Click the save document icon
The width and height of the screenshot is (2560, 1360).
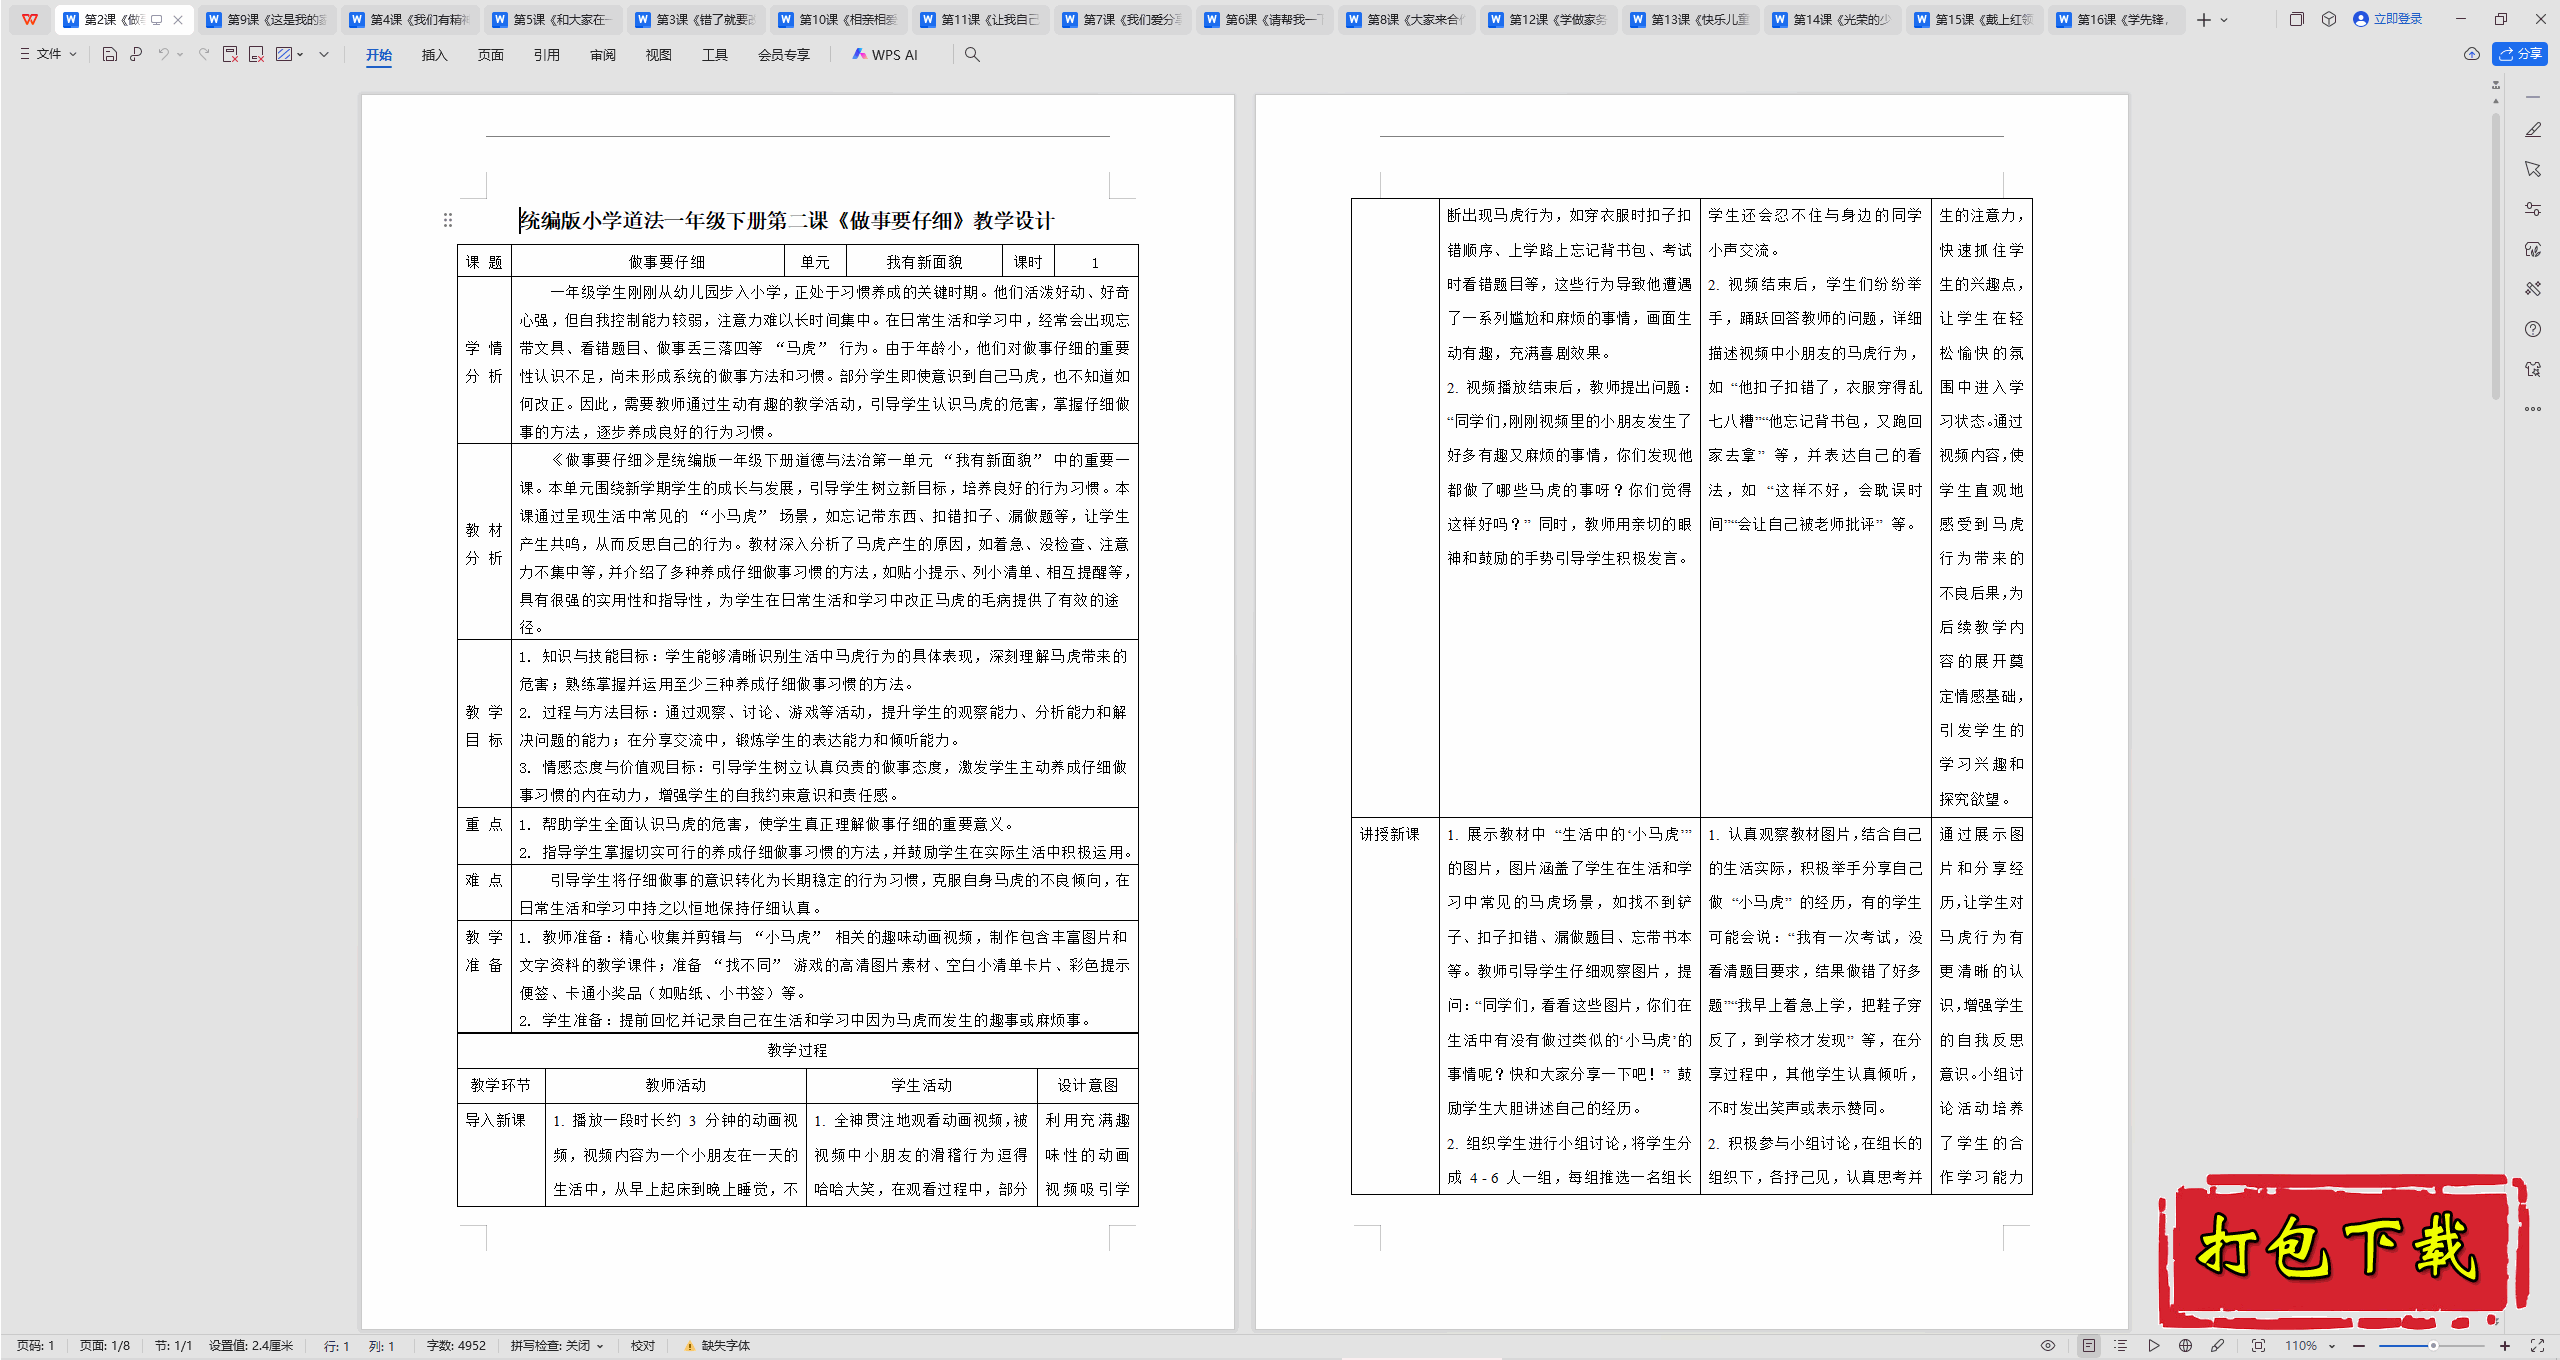110,54
